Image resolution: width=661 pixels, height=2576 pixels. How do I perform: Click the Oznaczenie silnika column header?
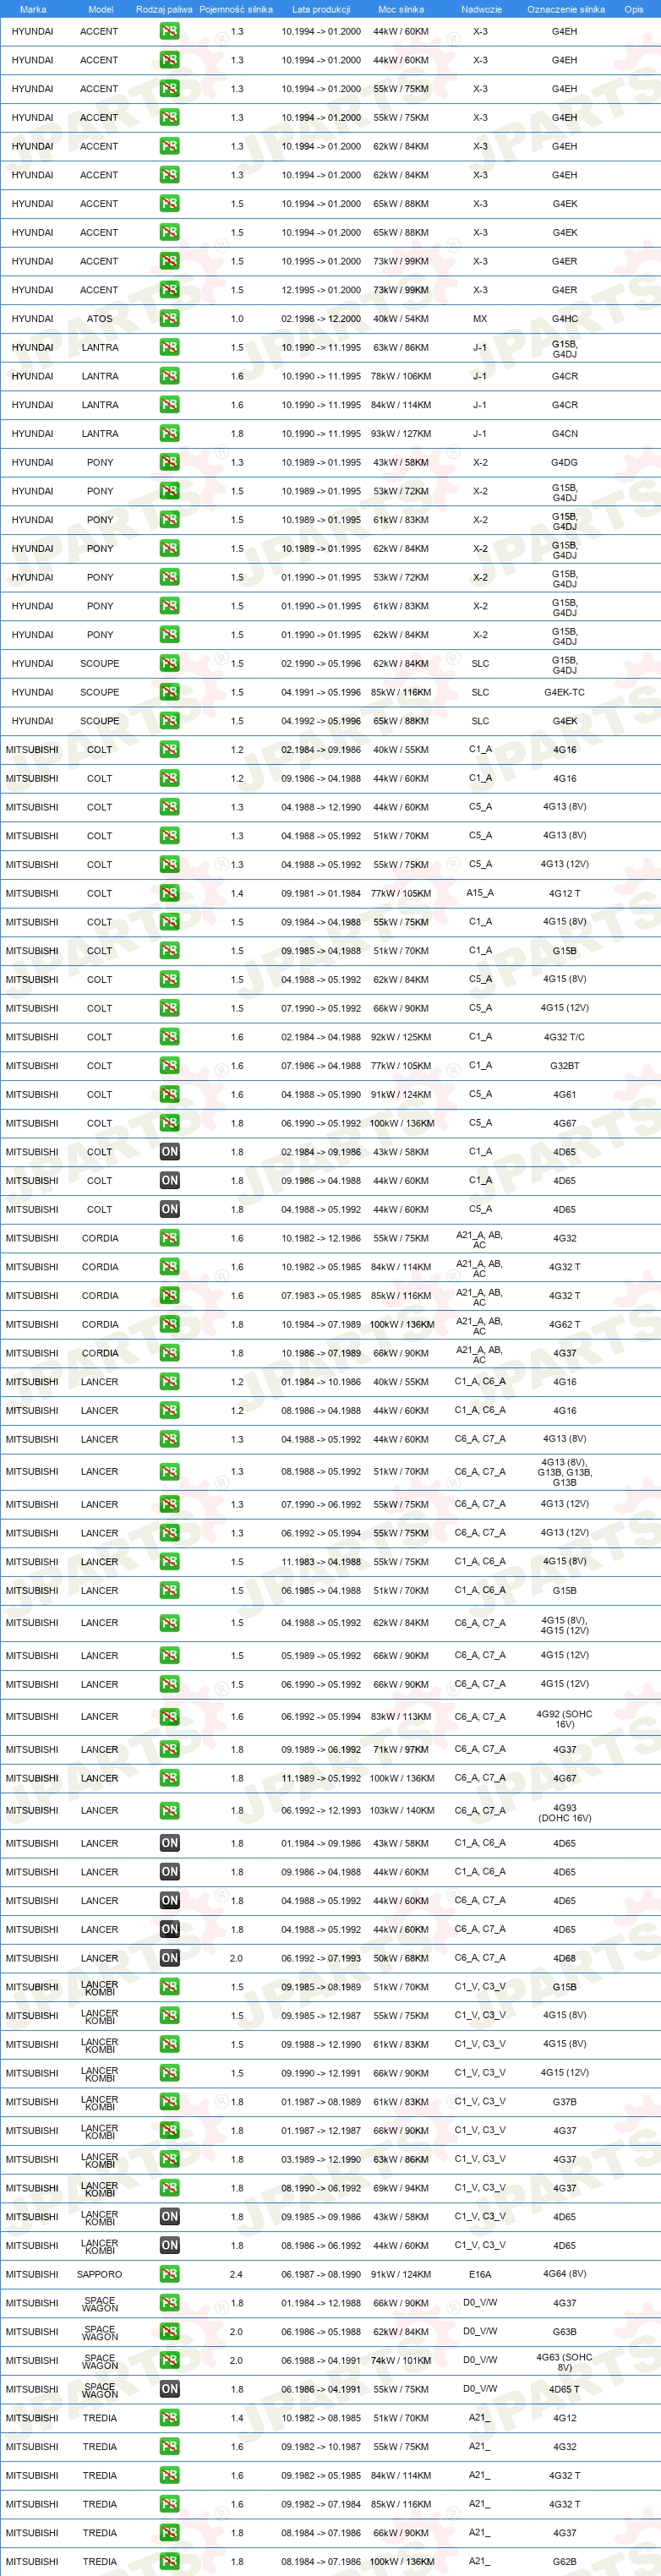coord(566,9)
